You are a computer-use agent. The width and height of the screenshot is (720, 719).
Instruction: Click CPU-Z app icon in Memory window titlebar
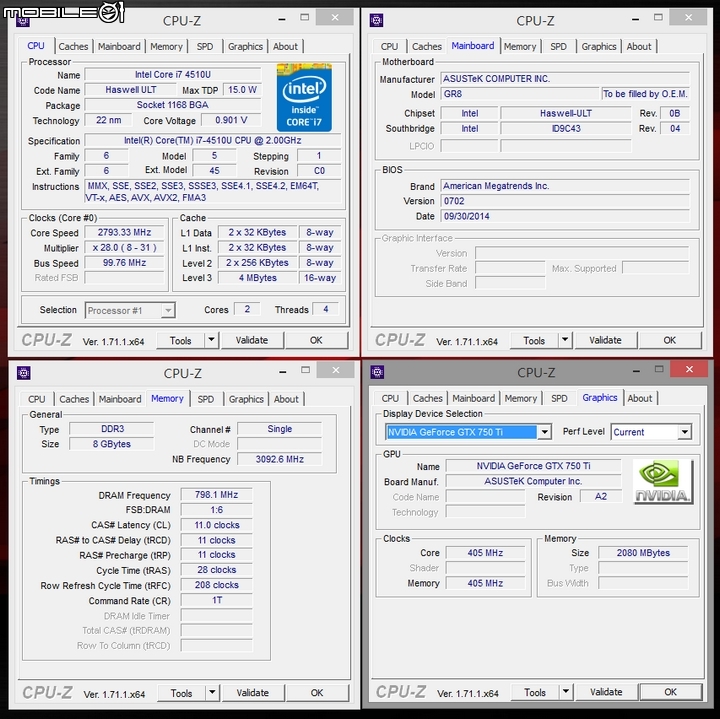23,373
